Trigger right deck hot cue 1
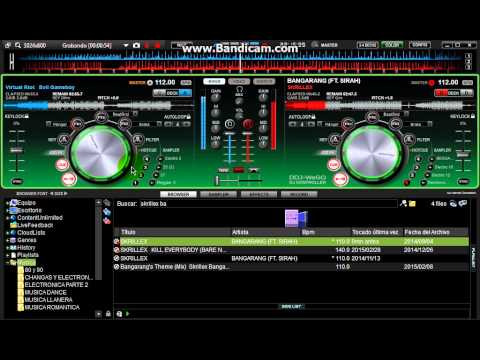The image size is (480, 360). click(x=407, y=183)
